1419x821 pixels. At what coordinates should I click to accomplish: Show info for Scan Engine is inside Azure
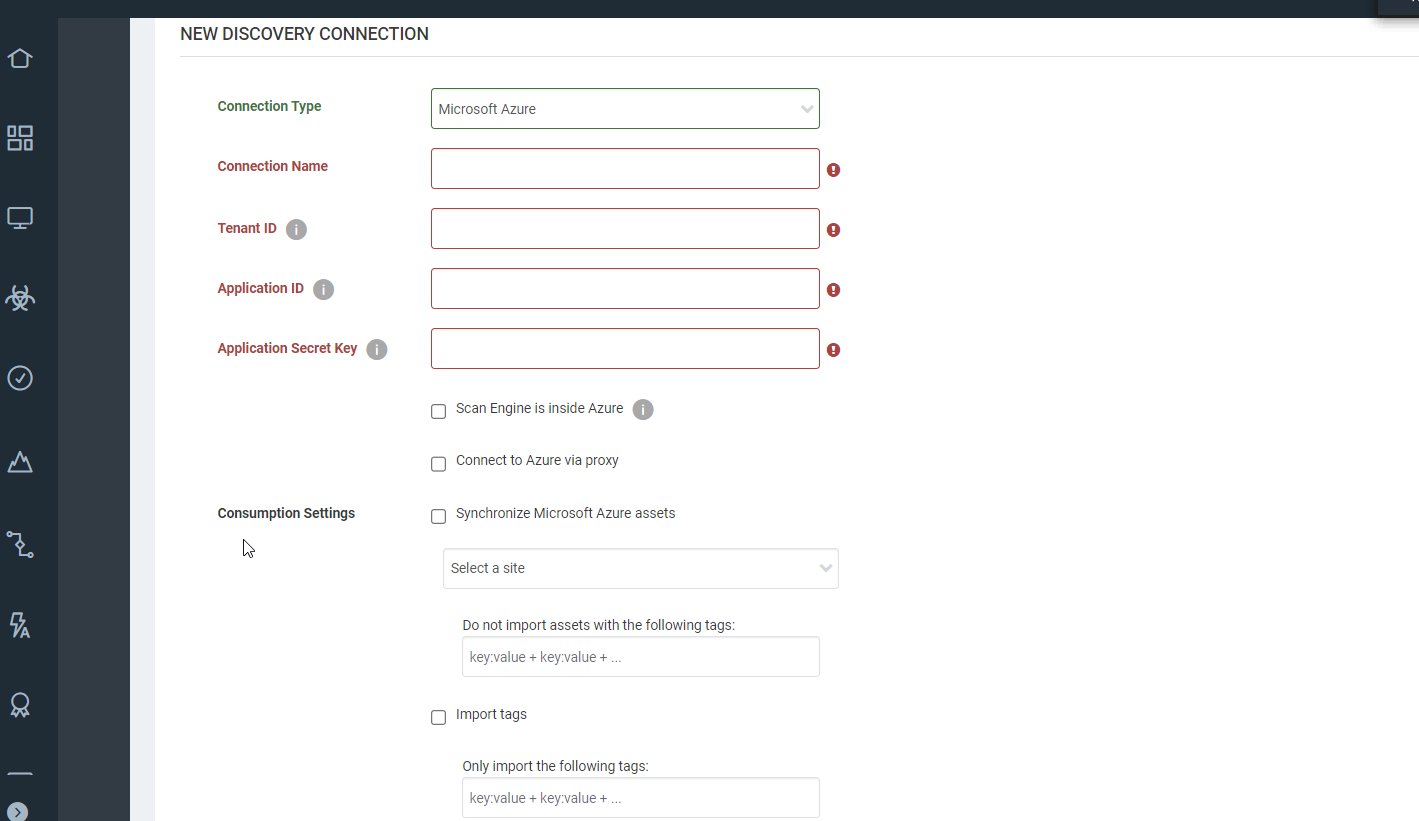pos(643,409)
